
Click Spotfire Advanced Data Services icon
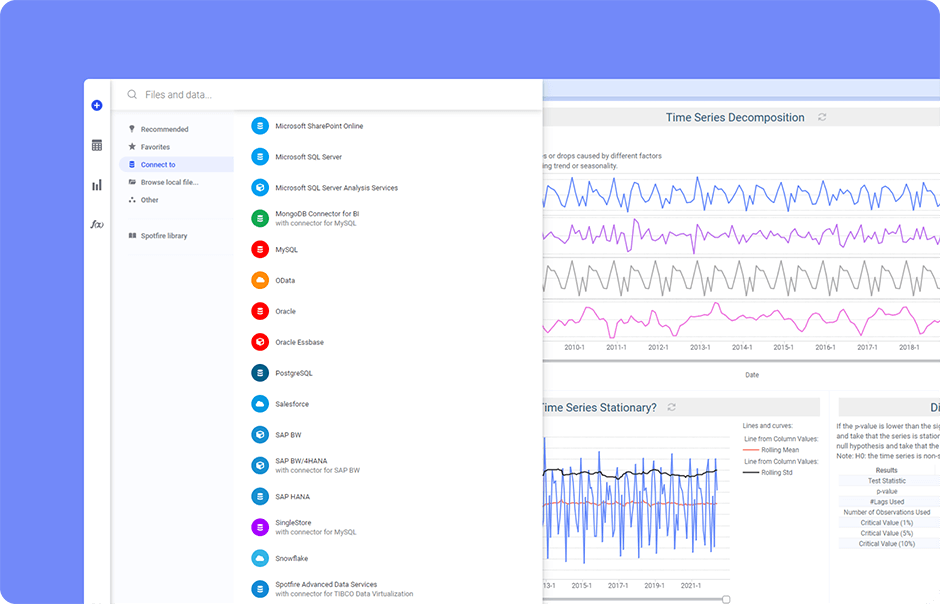click(260, 589)
